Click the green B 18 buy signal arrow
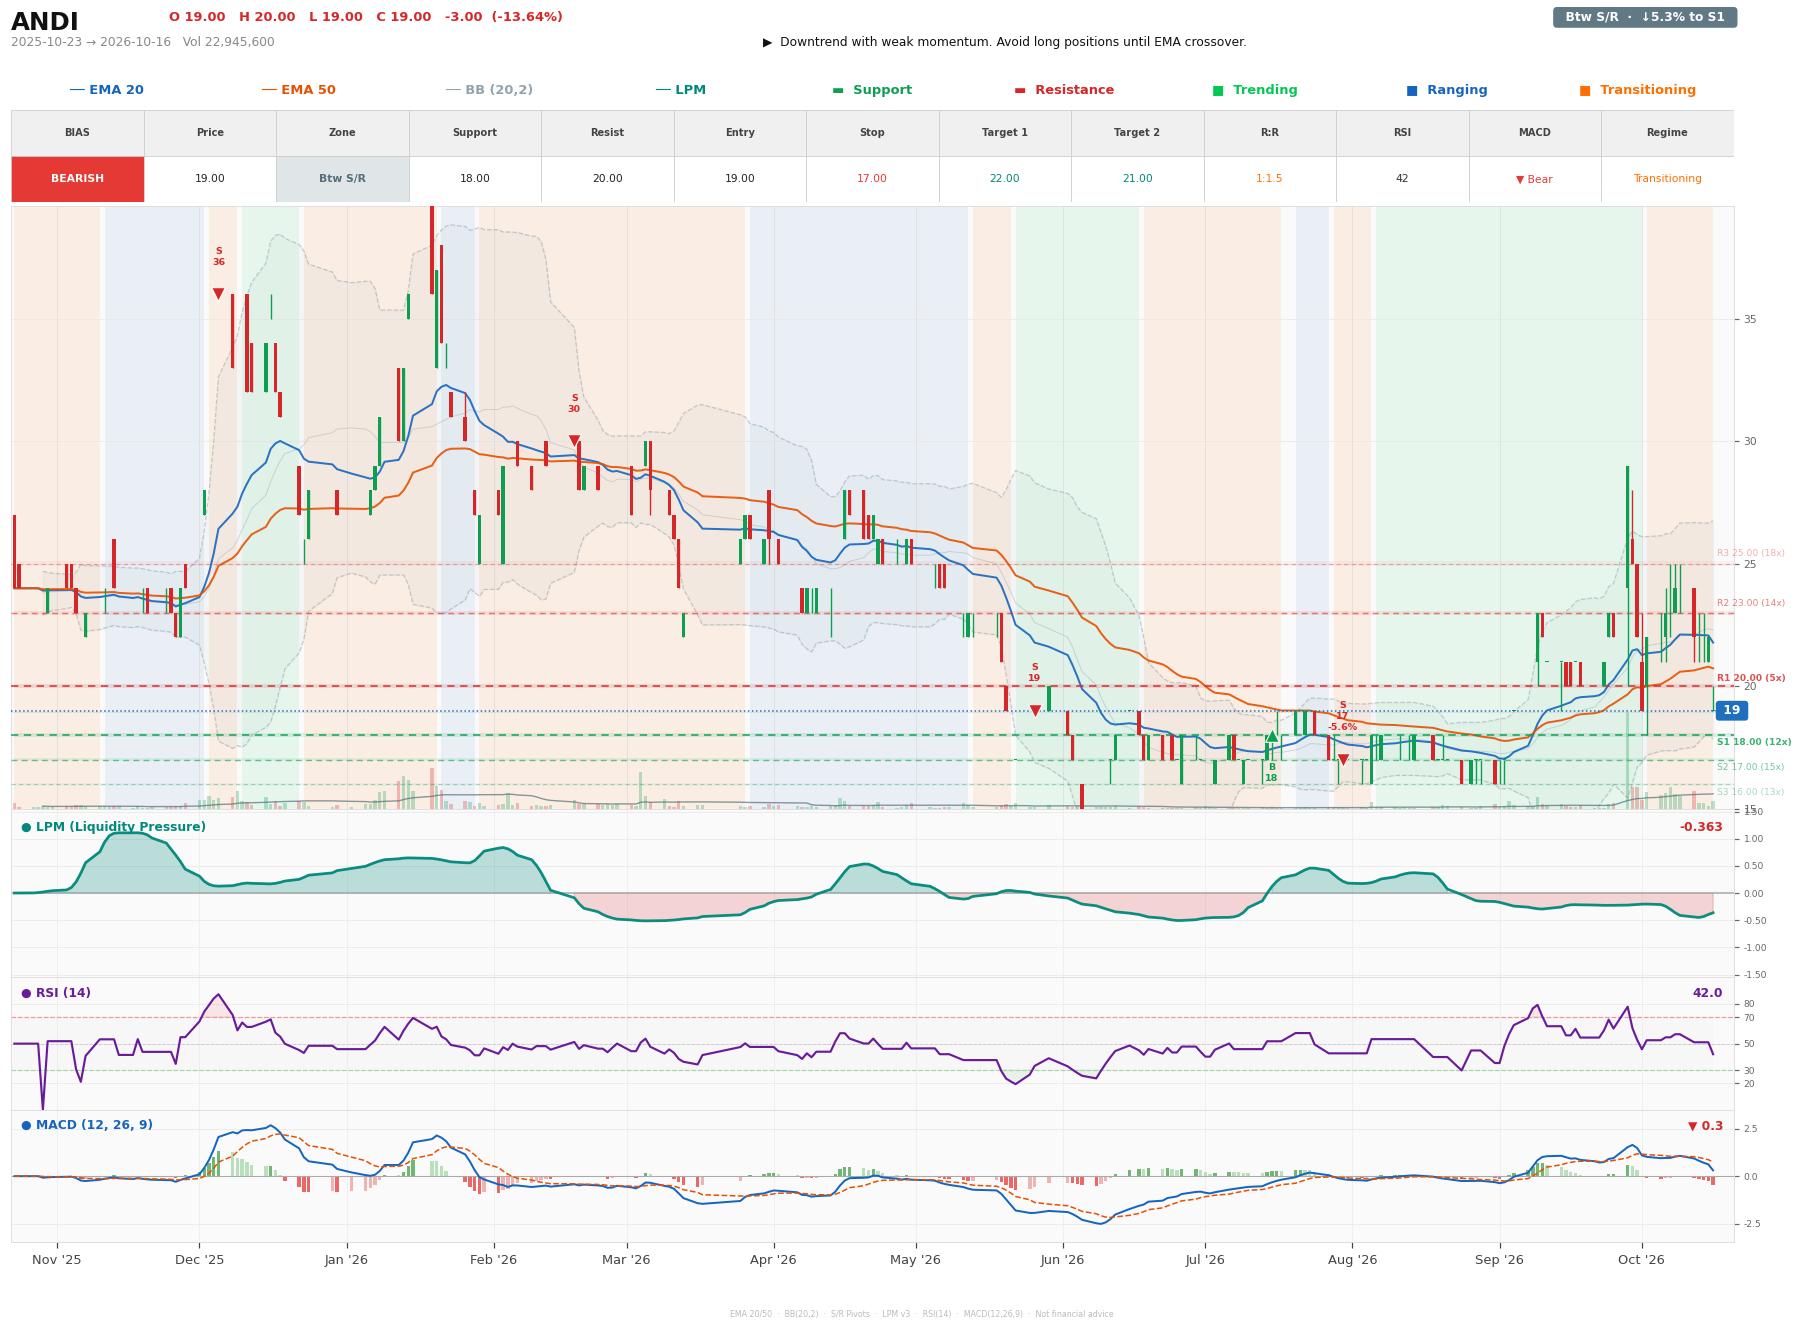This screenshot has width=1802, height=1330. click(x=1272, y=737)
